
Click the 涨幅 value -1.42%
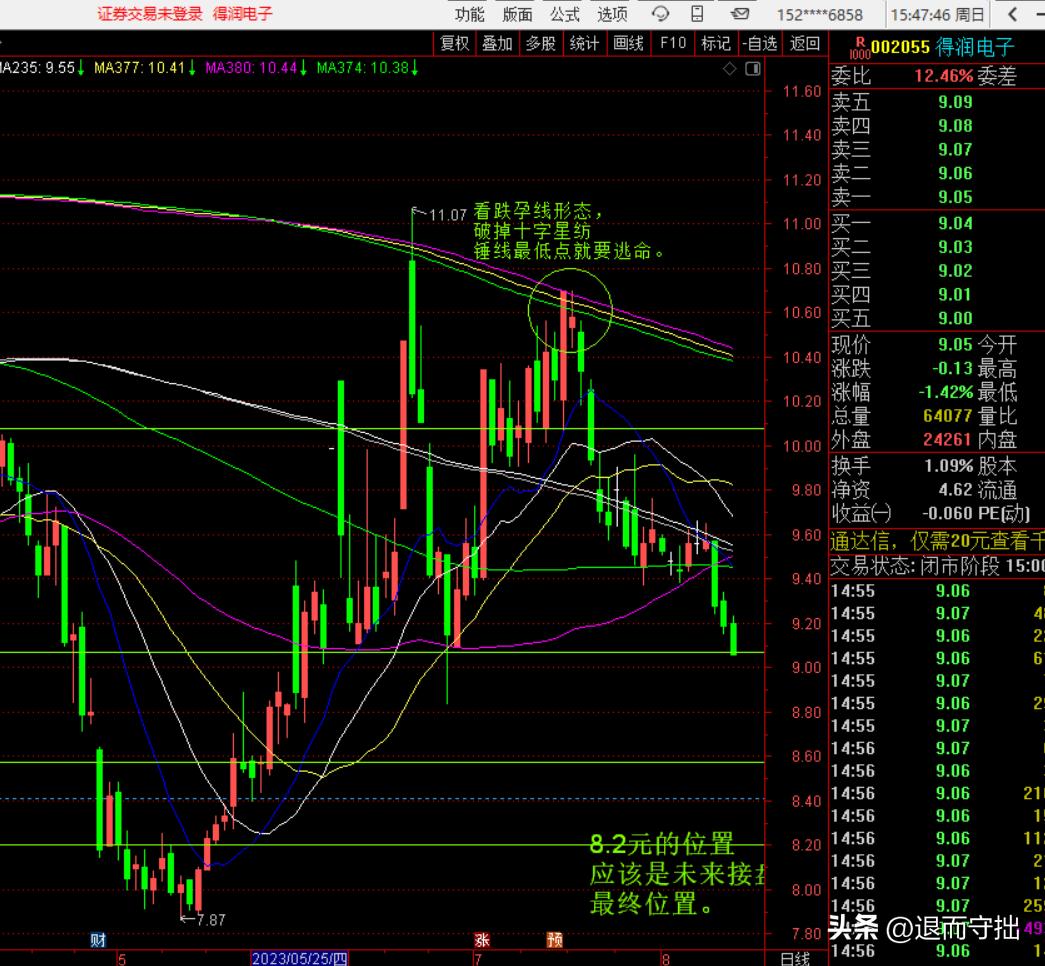pyautogui.click(x=946, y=392)
